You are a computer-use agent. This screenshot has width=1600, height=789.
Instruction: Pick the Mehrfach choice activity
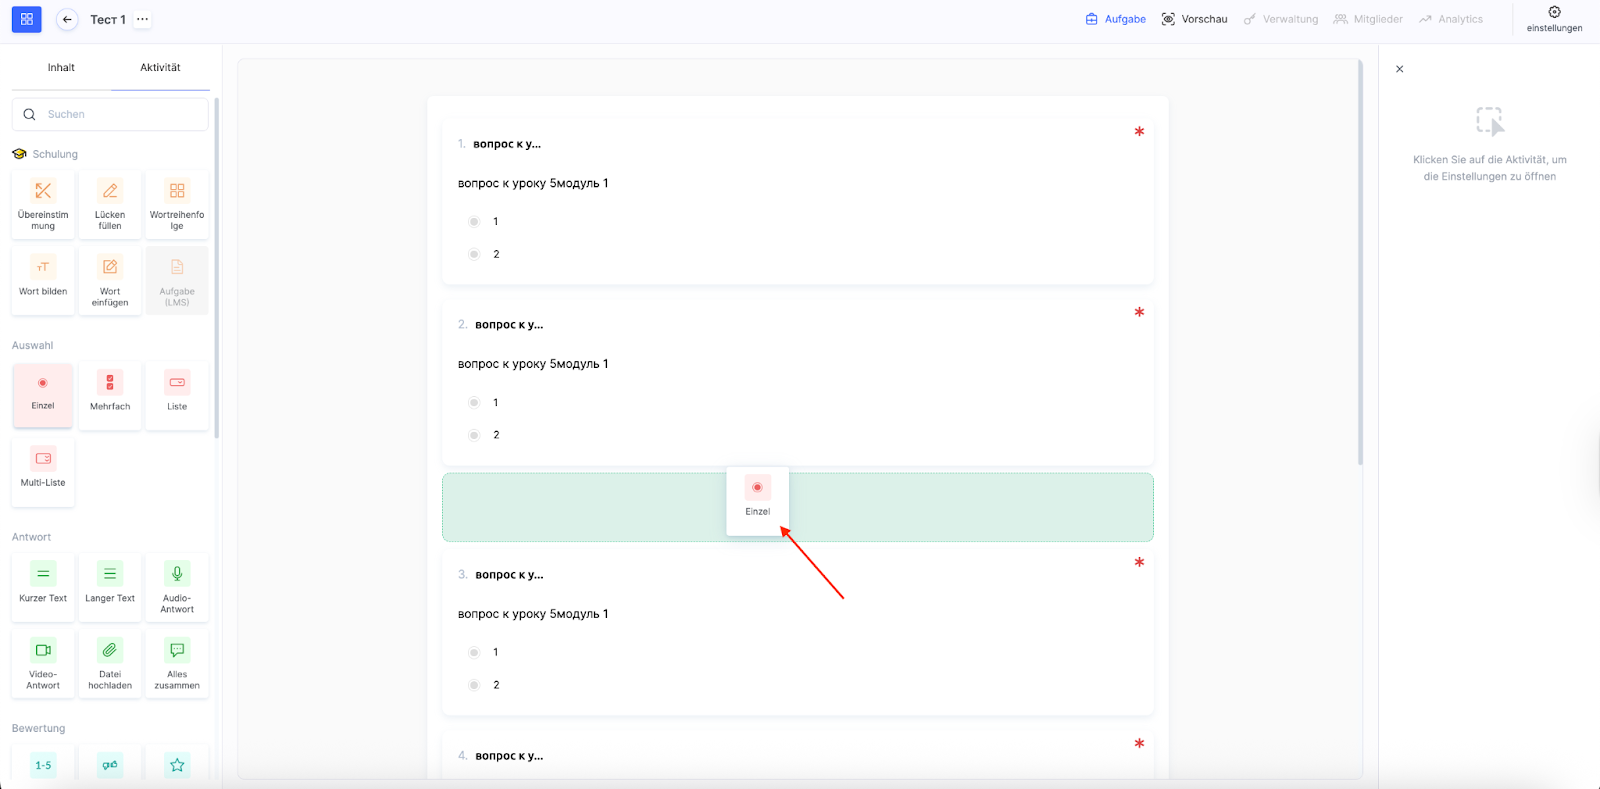click(x=110, y=394)
